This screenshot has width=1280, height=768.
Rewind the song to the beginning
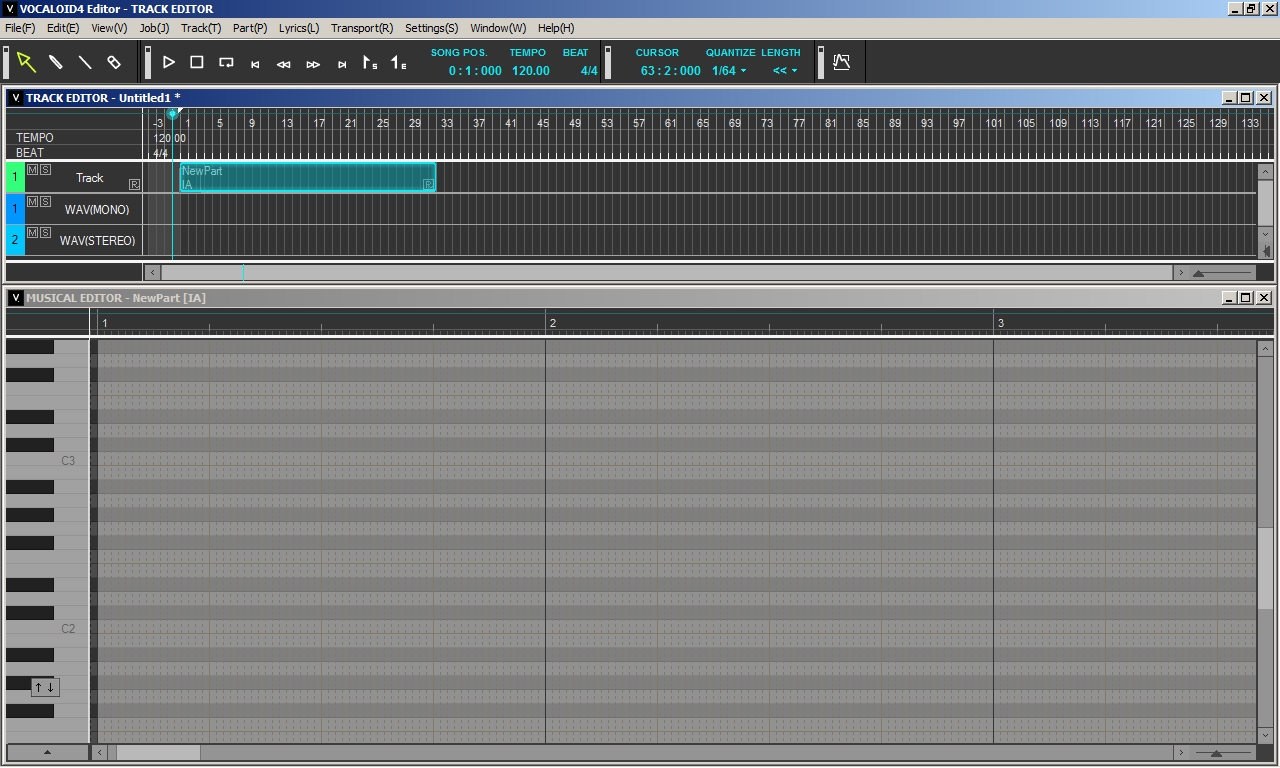[x=255, y=62]
